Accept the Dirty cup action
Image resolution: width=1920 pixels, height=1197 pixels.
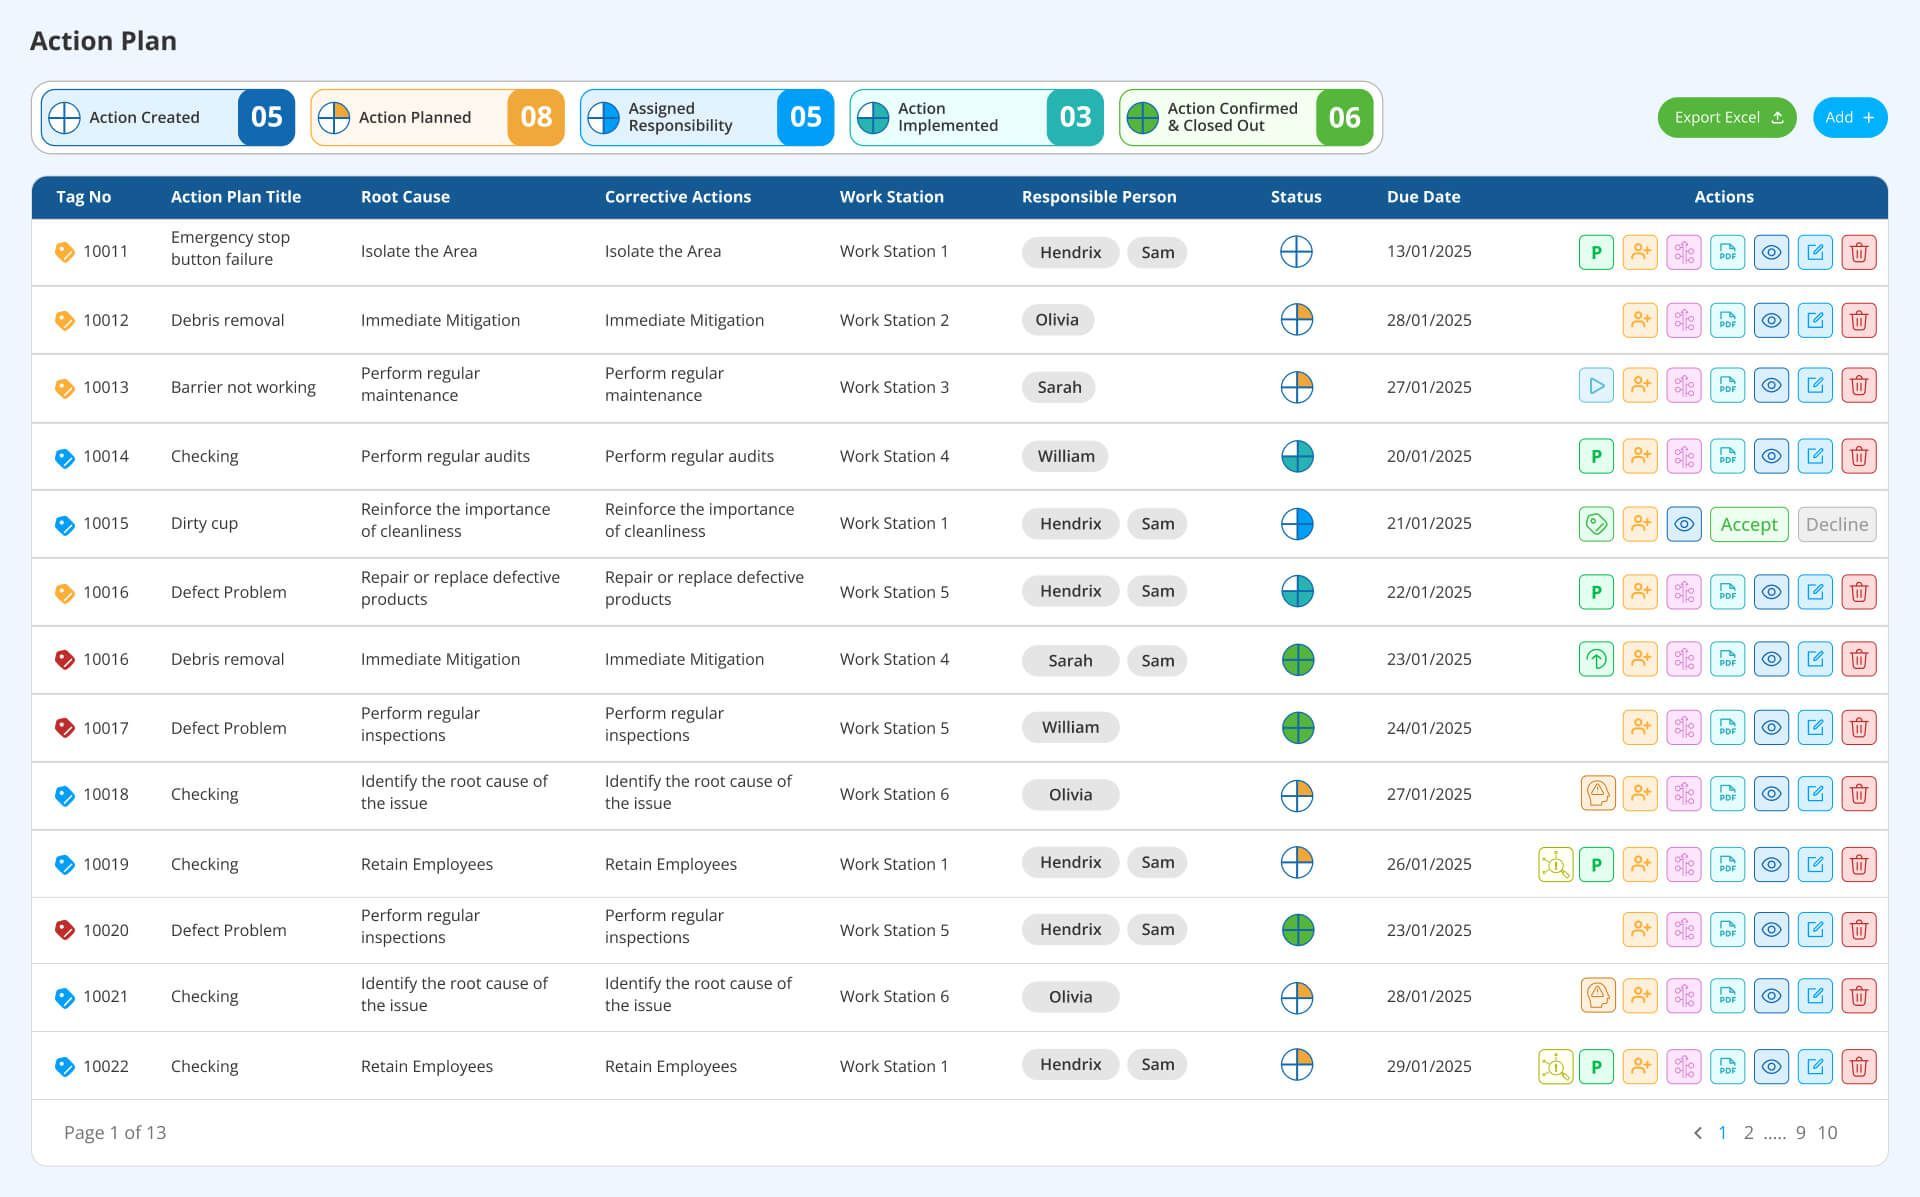tap(1749, 523)
